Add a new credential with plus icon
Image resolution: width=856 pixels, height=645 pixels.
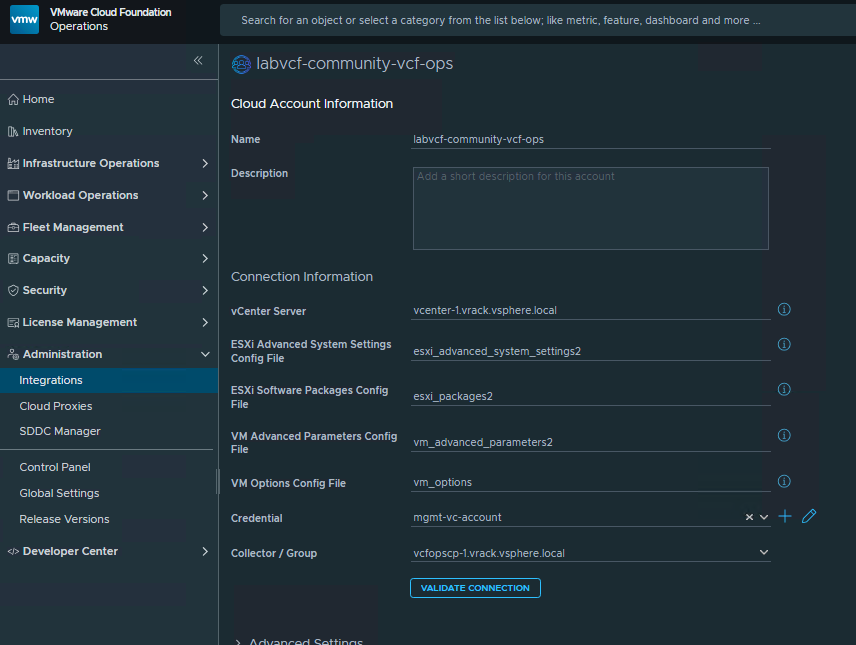[x=785, y=516]
